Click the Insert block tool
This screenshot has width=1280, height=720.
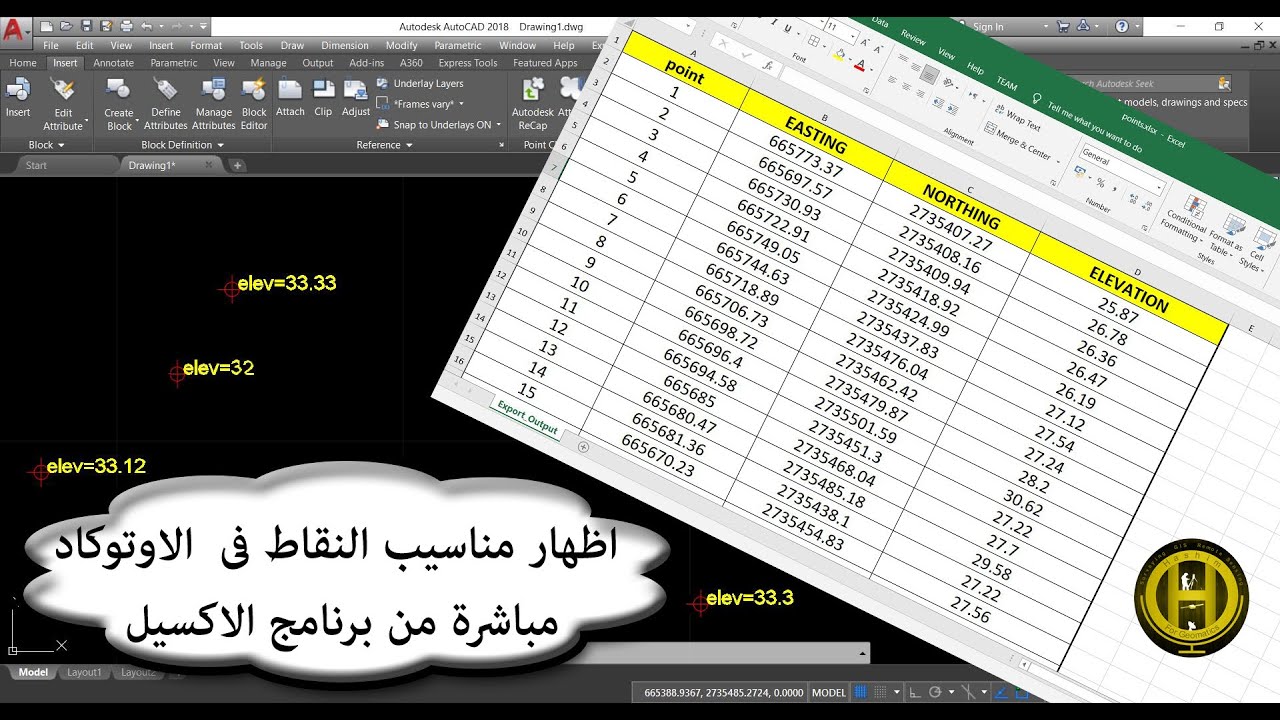tap(18, 98)
